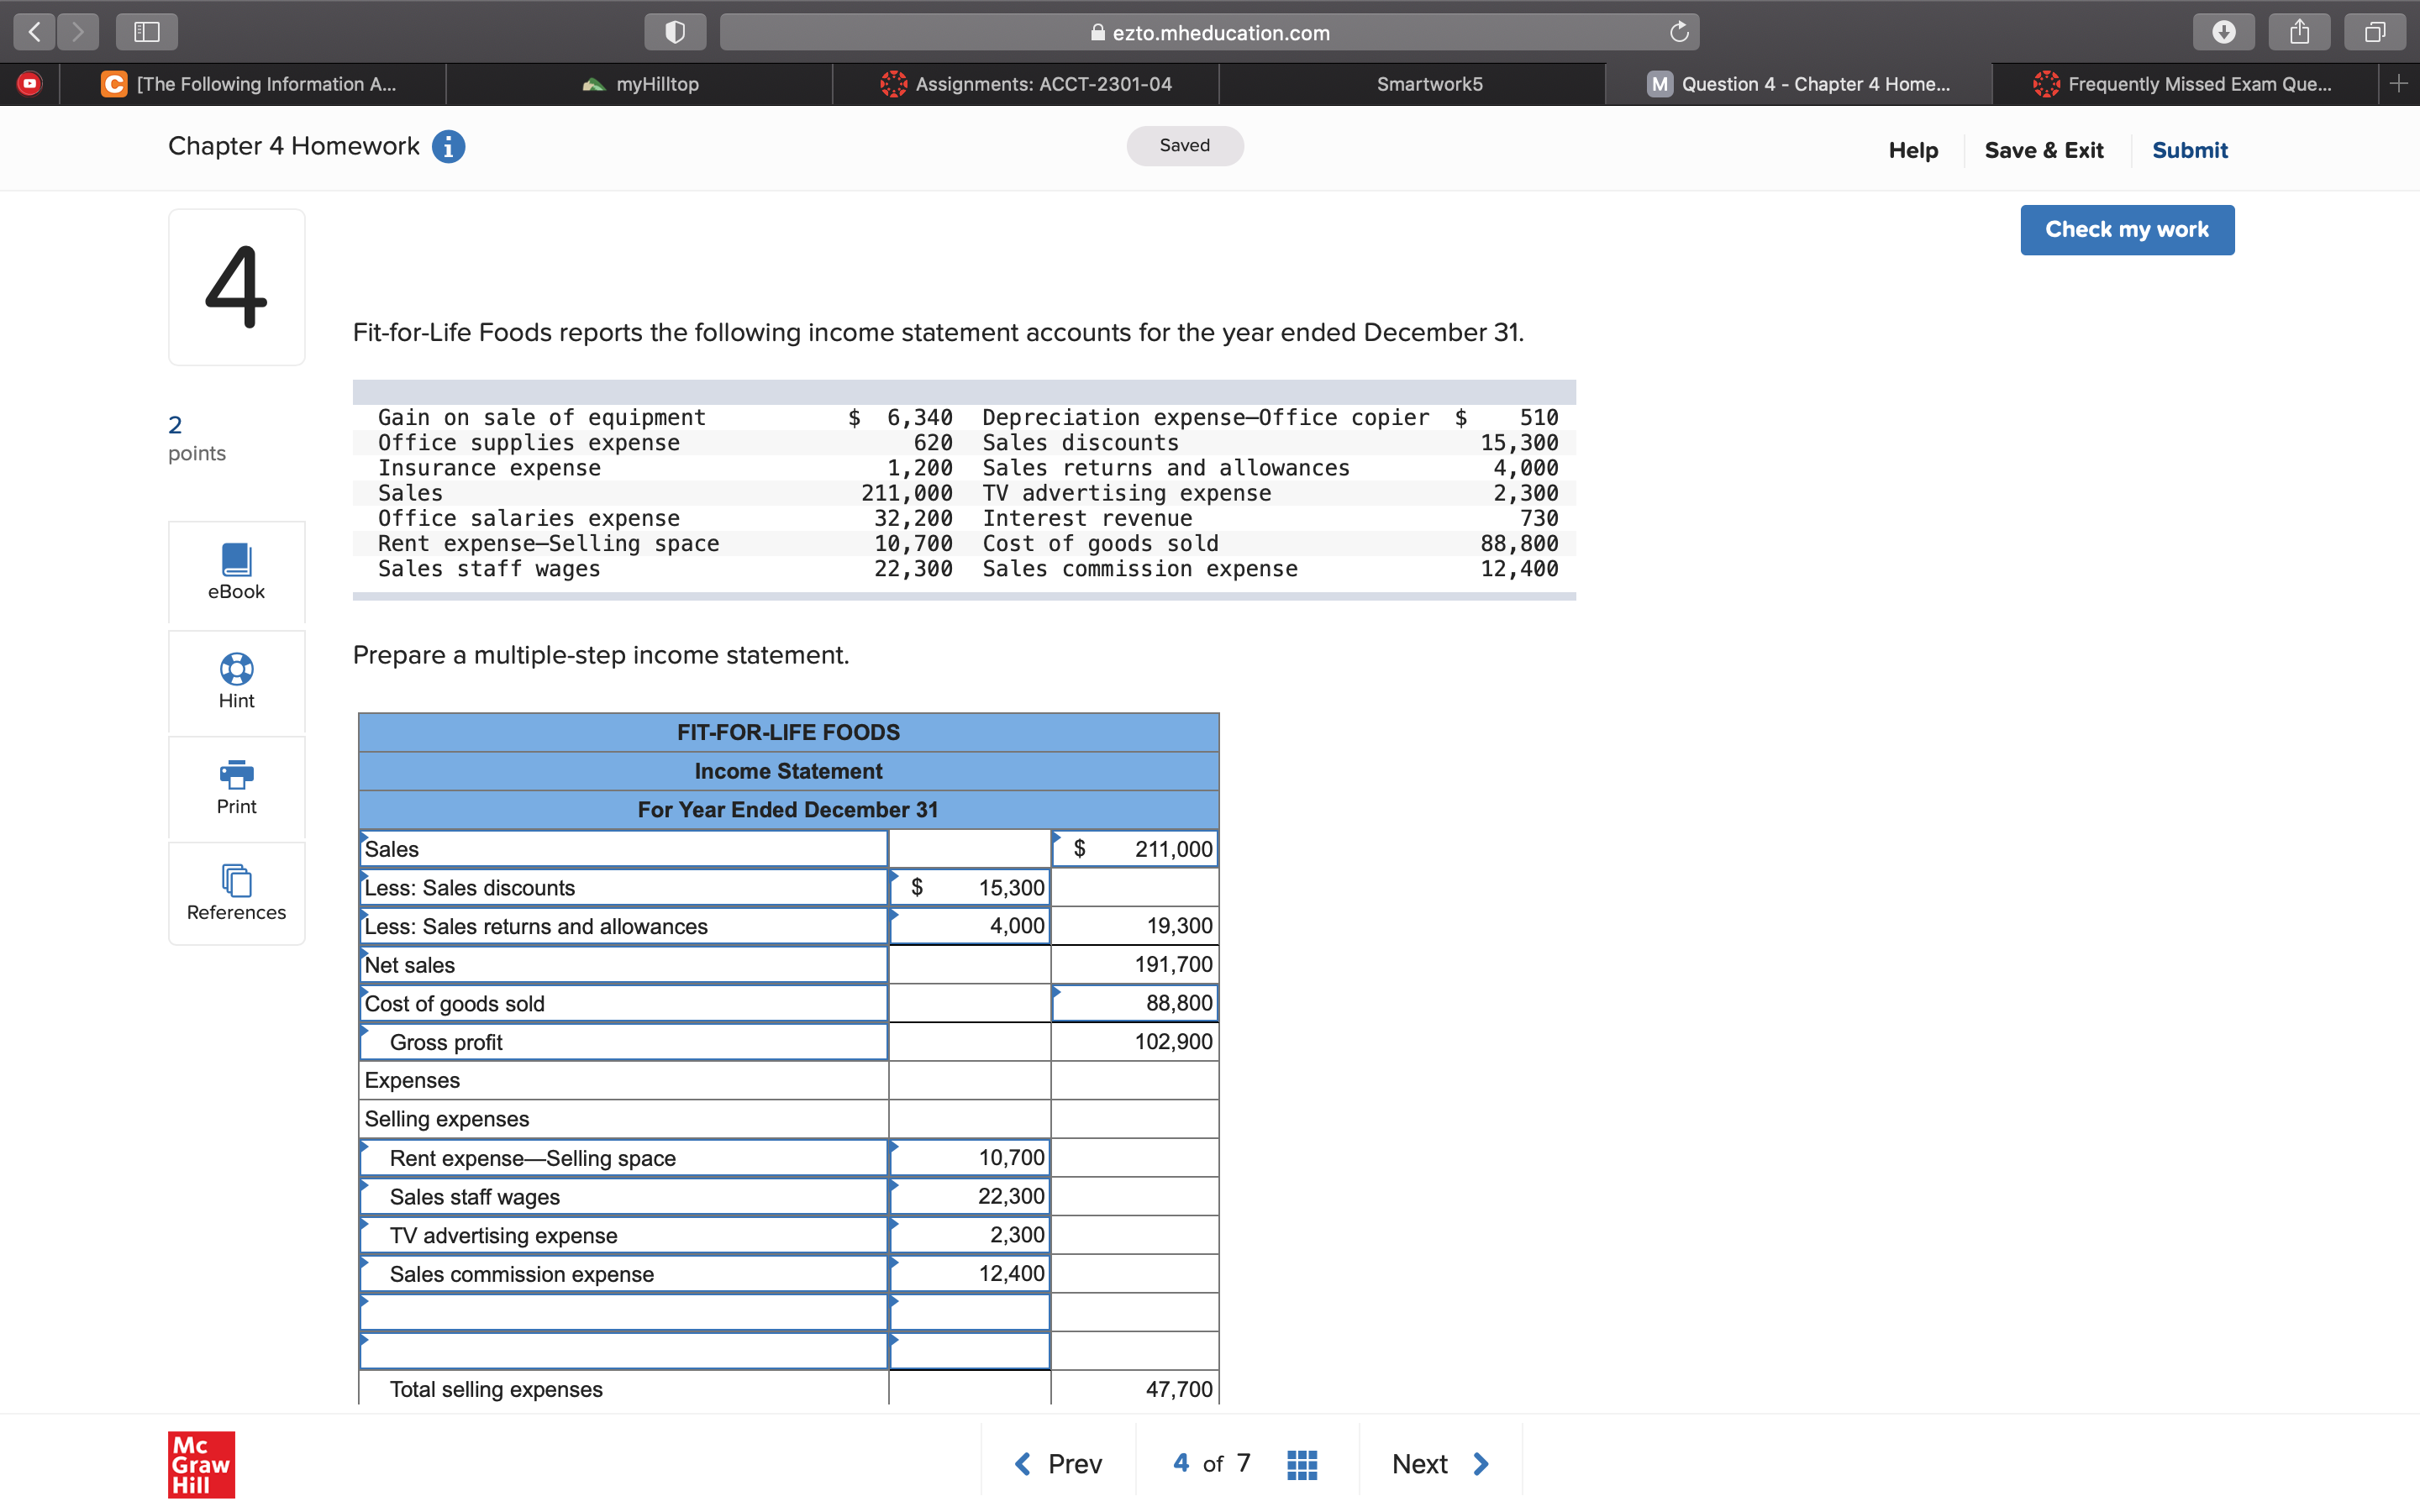Click the info icon beside Chapter 4 Homework
Image resolution: width=2420 pixels, height=1512 pixels.
(x=448, y=147)
